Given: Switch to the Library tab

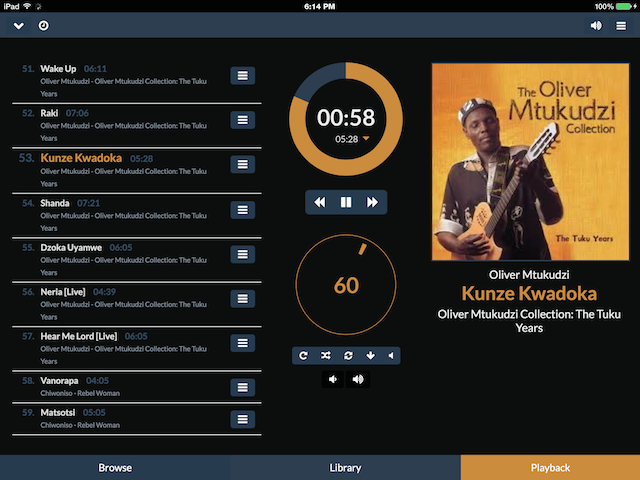Looking at the screenshot, I should pyautogui.click(x=345, y=467).
